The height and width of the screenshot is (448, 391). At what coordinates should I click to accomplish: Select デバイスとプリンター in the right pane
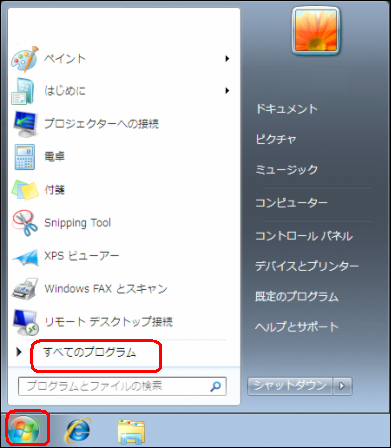307,266
